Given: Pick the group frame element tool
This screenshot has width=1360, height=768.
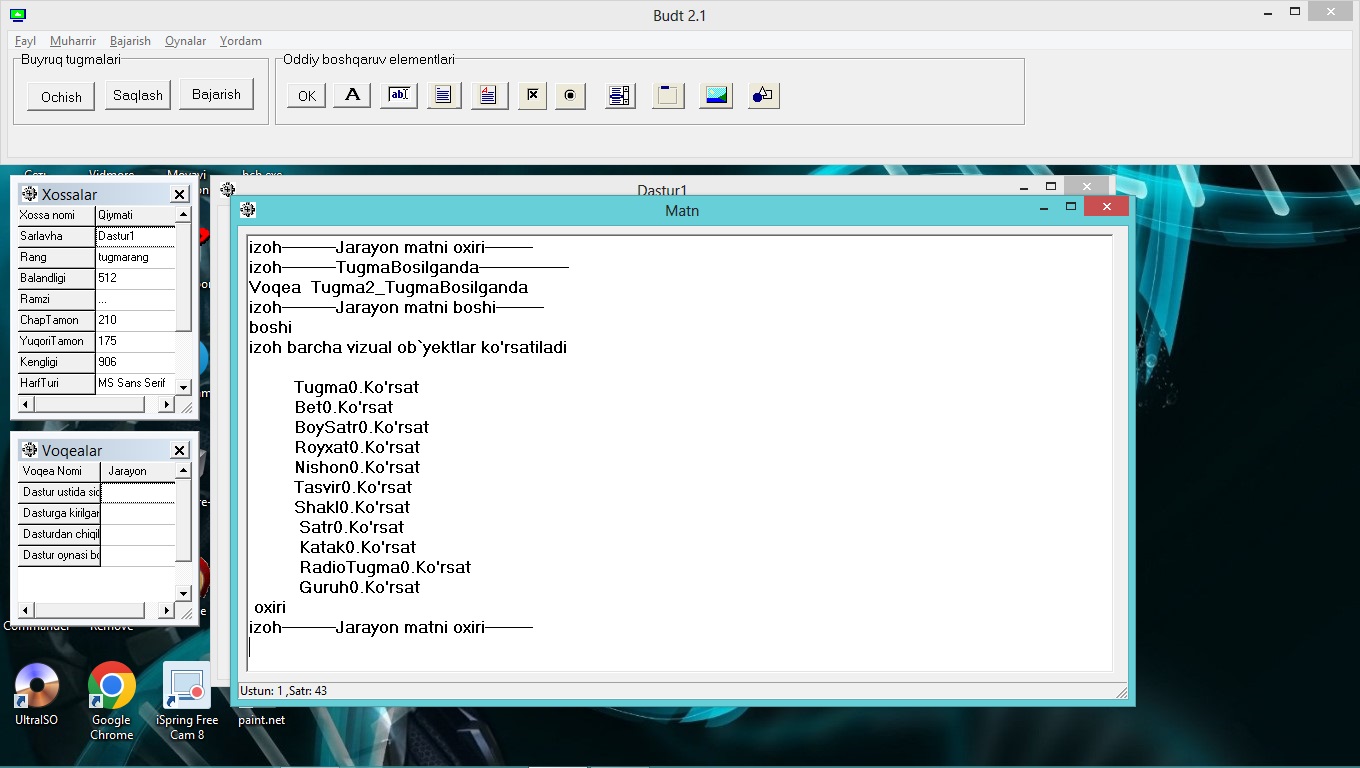Looking at the screenshot, I should click(x=668, y=96).
